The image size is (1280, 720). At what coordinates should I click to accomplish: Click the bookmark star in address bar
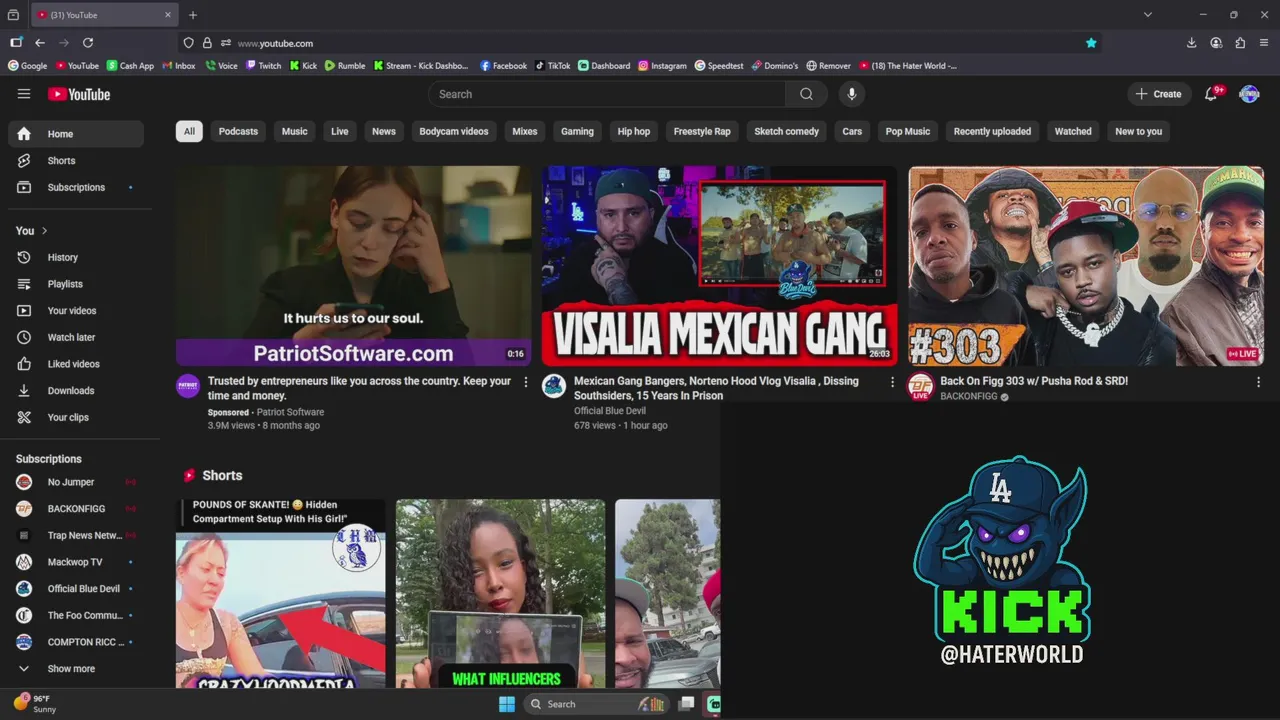[x=1091, y=43]
